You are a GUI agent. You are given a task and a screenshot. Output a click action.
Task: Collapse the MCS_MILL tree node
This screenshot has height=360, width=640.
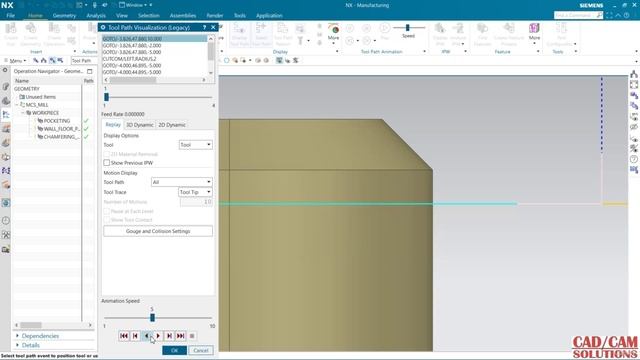[x=17, y=105]
